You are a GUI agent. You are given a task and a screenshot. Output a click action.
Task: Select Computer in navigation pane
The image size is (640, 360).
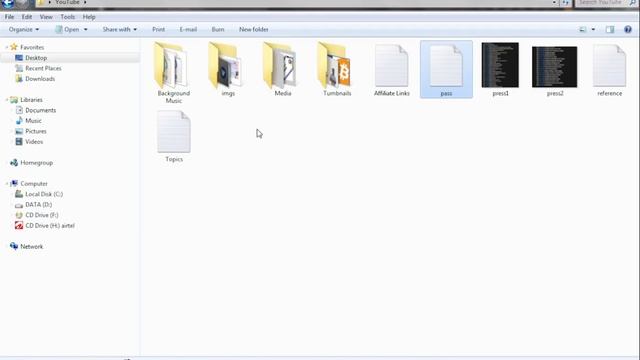[33, 184]
